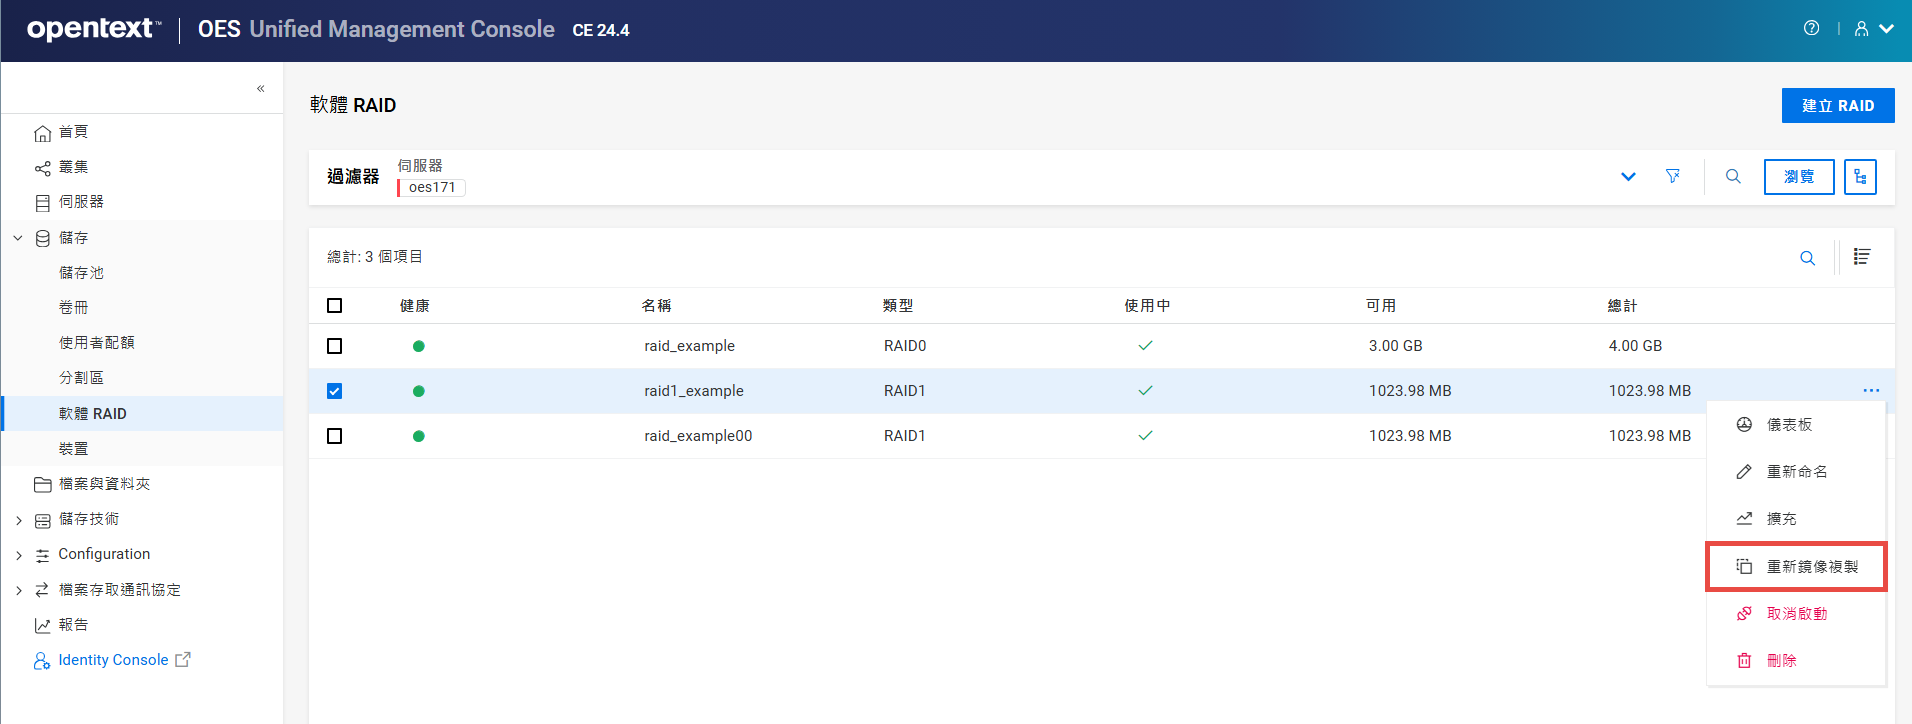Viewport: 1912px width, 724px height.
Task: Toggle the select-all header checkbox
Action: point(335,306)
